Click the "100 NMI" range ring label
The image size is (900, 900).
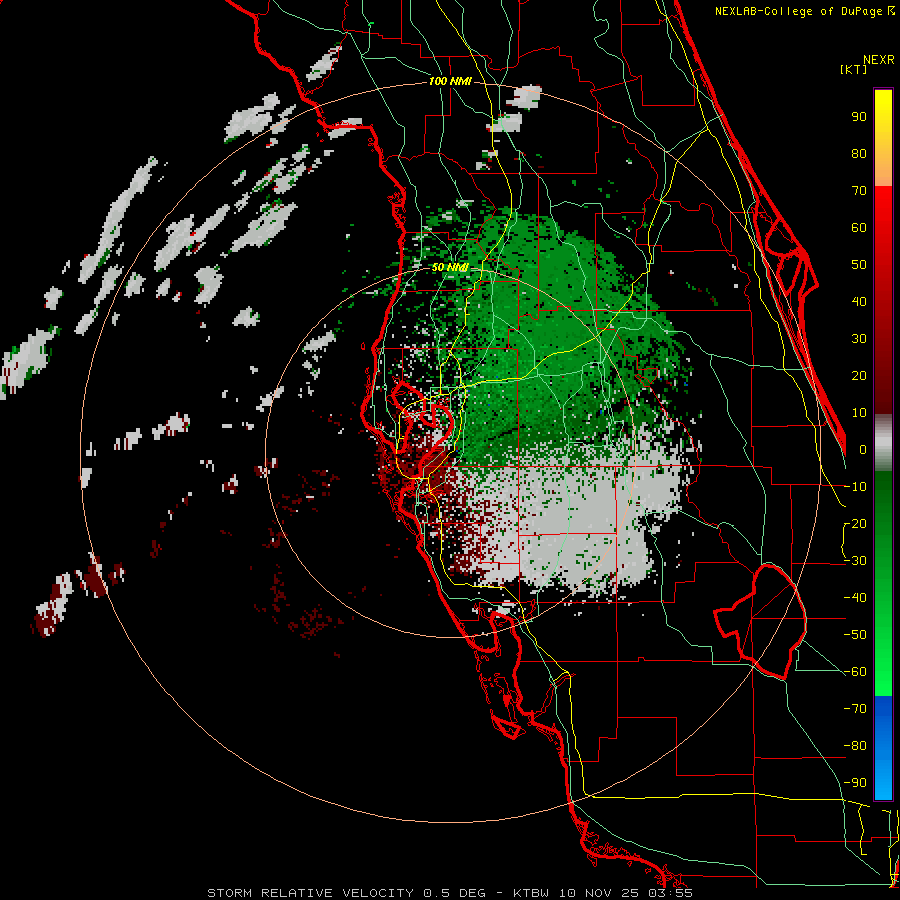coord(450,82)
